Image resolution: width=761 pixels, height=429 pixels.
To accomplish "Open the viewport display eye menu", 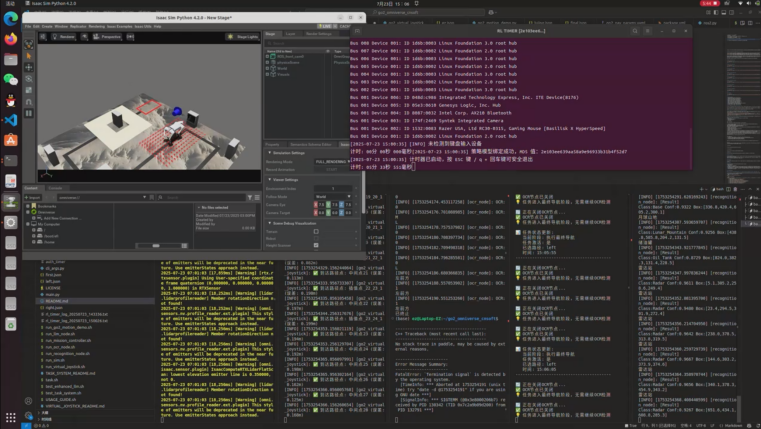I will coord(84,36).
